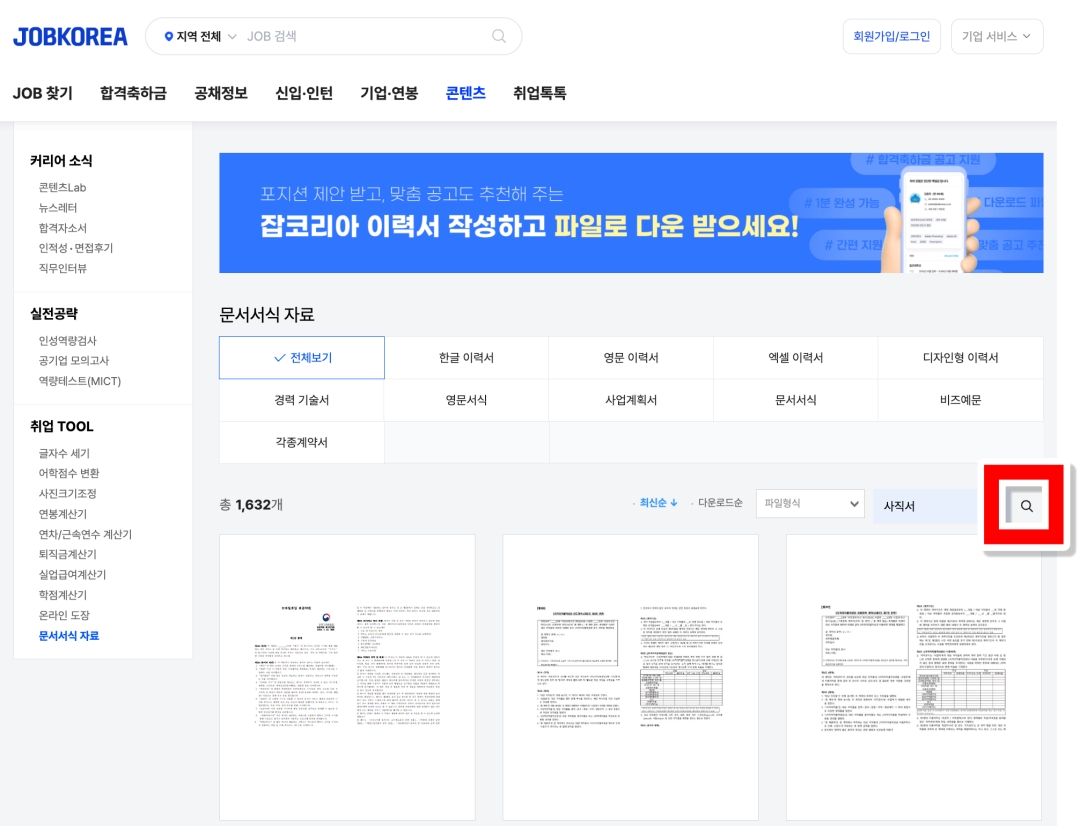Viewport: 1080px width, 826px height.
Task: Expand the 기업 서비스 menu
Action: point(997,37)
